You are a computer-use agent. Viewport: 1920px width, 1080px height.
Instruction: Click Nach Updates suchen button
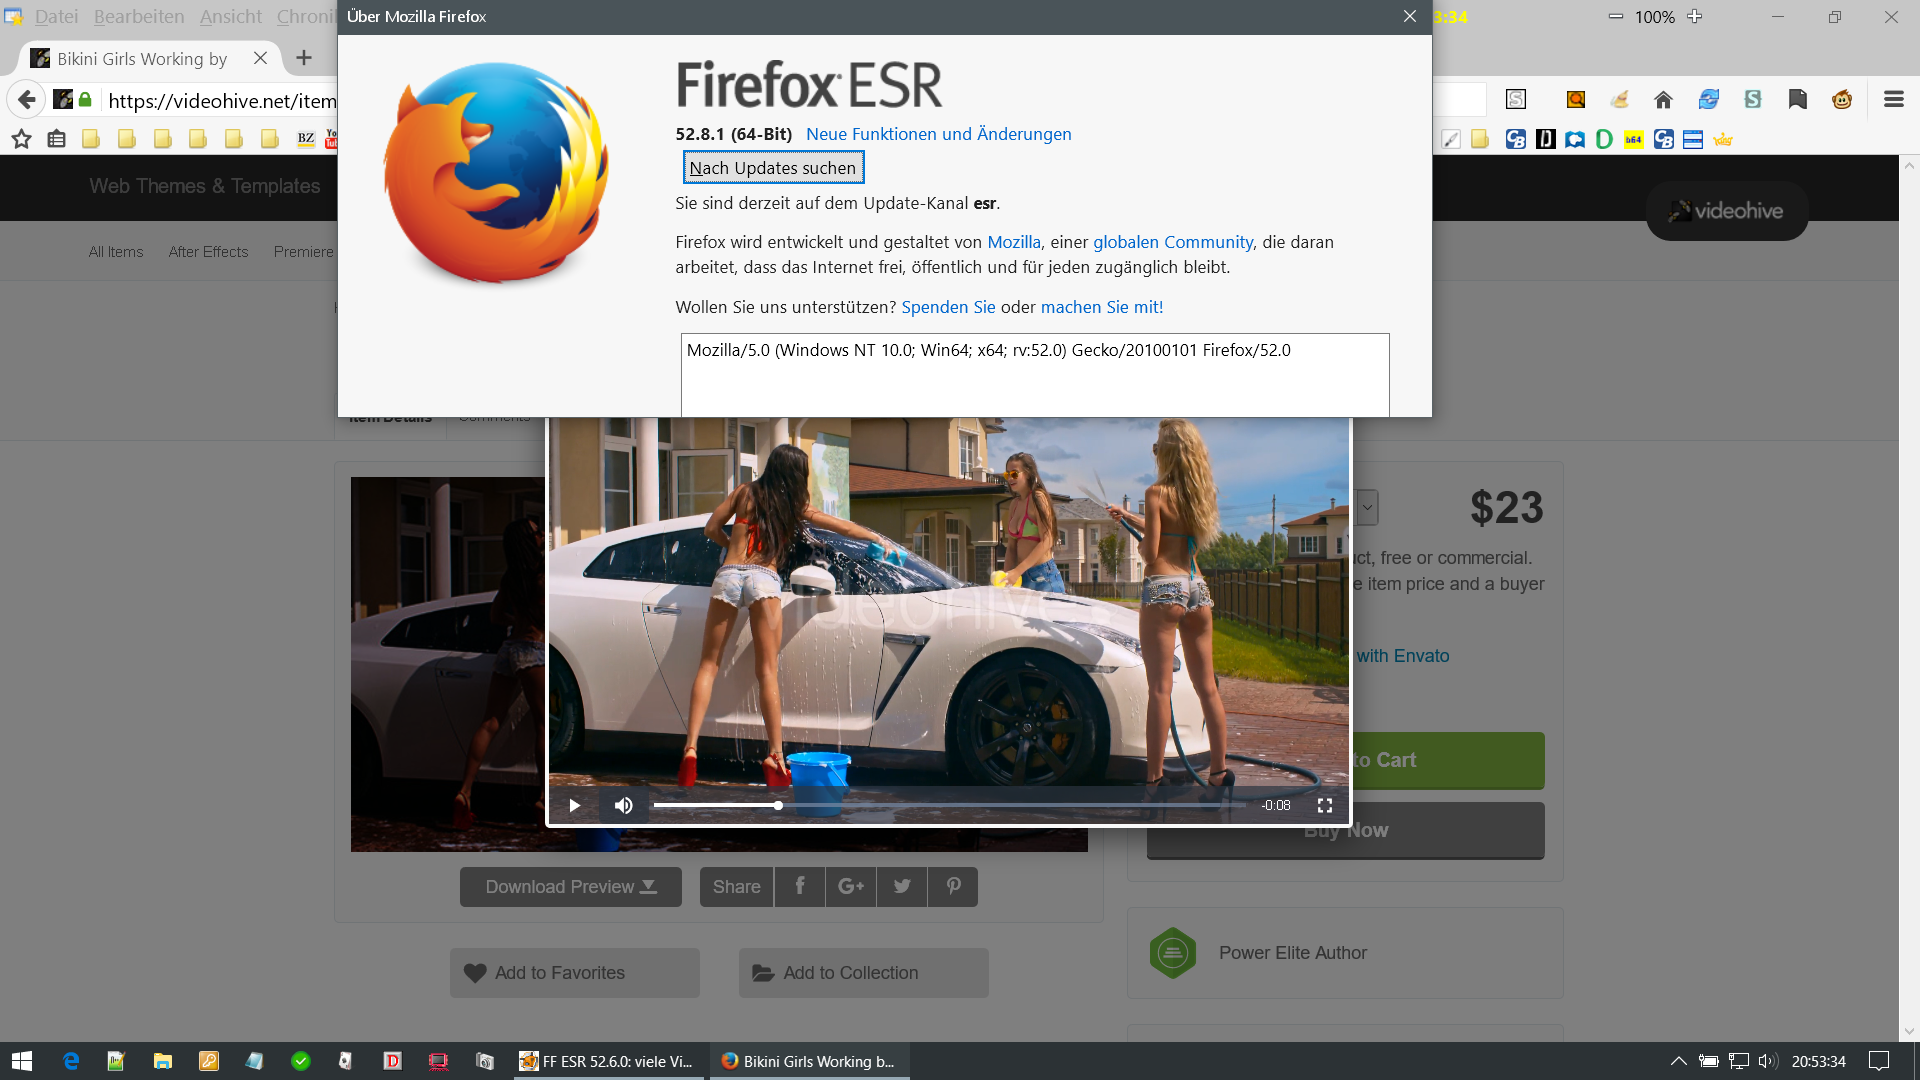pos(772,168)
